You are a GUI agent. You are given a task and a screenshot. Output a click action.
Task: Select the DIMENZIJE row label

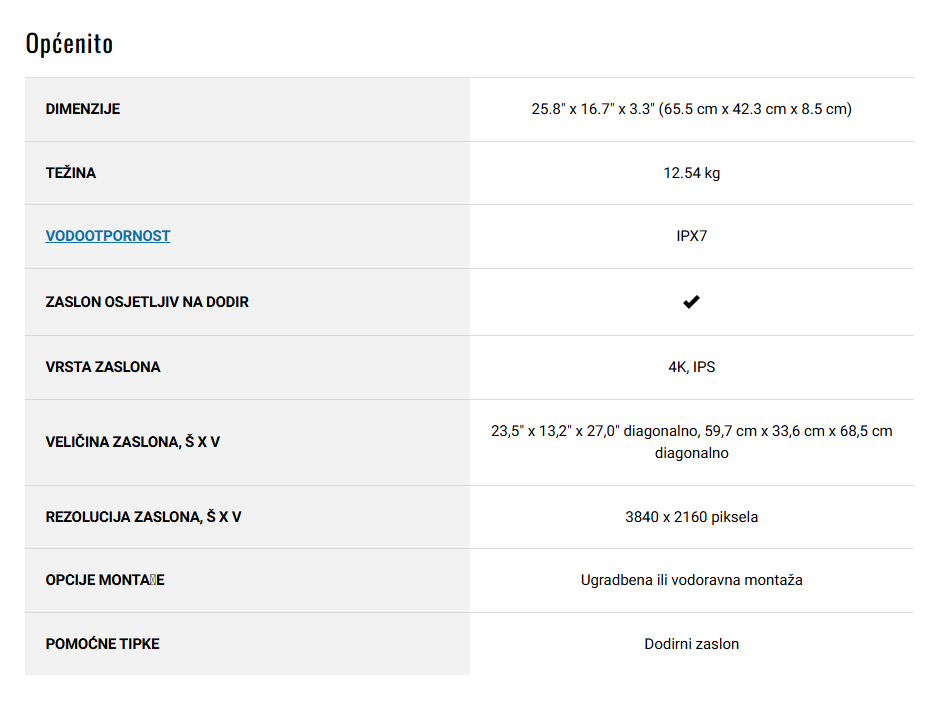[83, 109]
